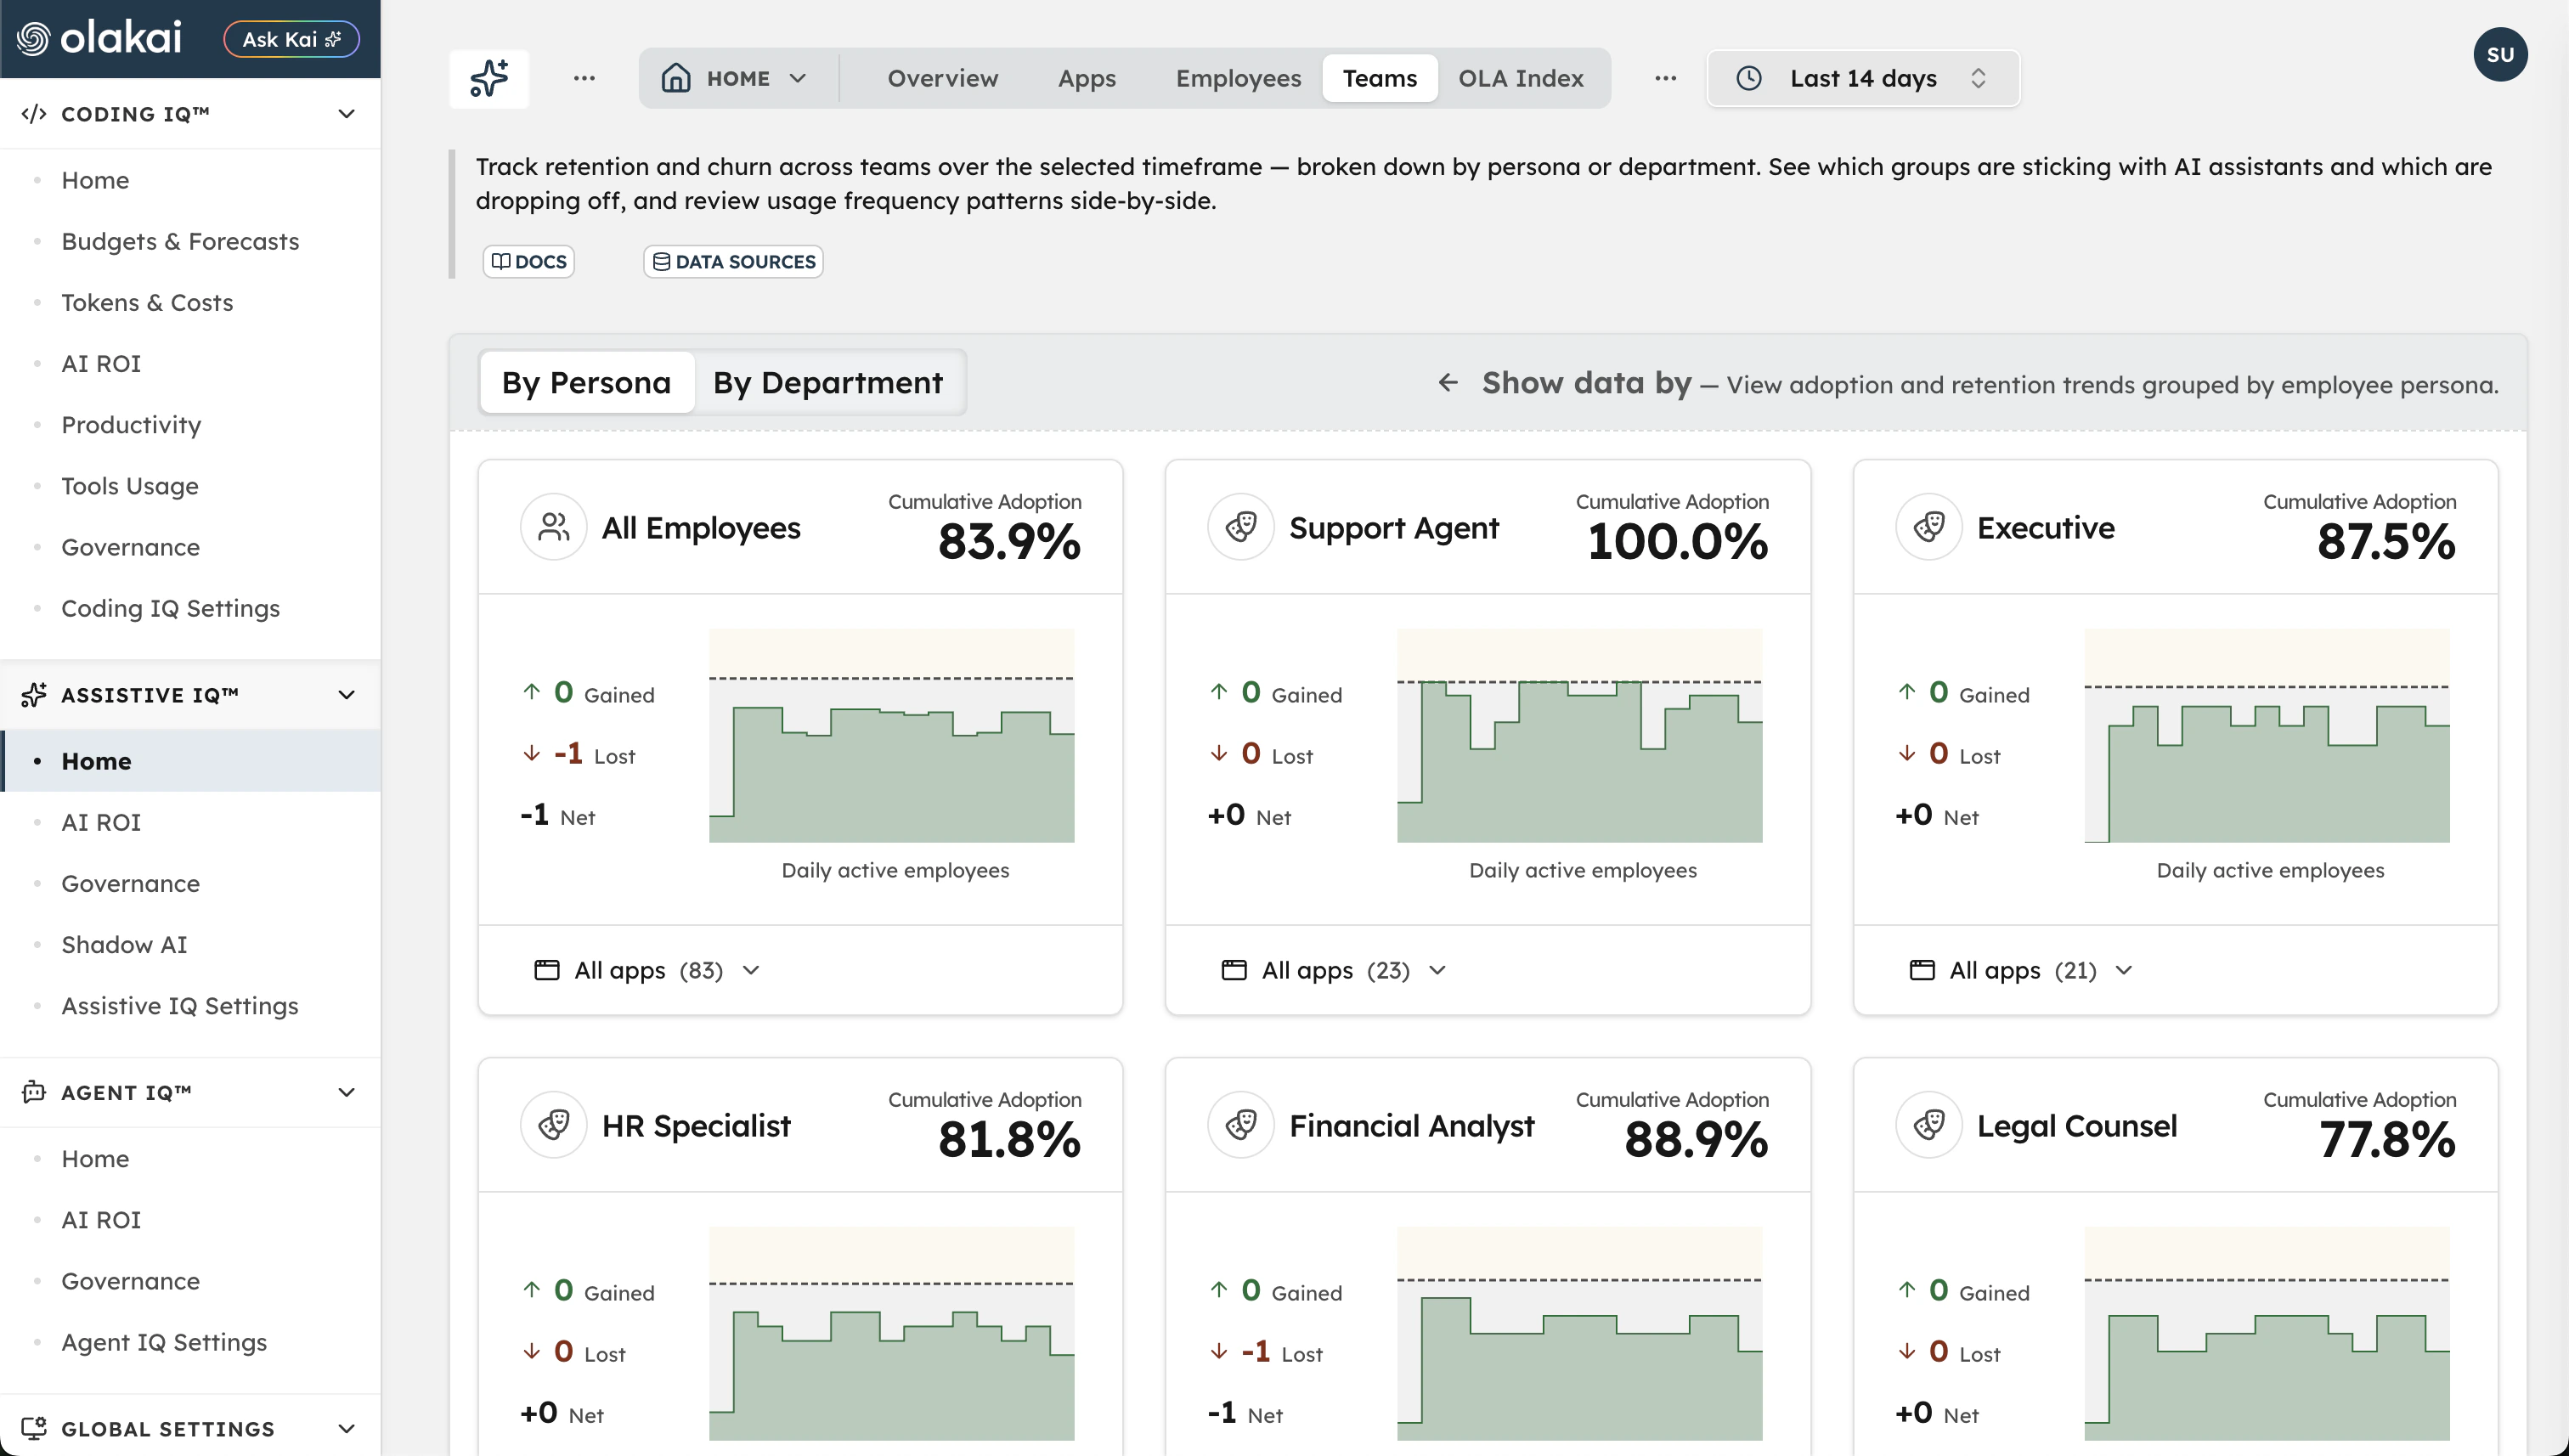Click the HR Specialist daily active chart

click(x=891, y=1333)
